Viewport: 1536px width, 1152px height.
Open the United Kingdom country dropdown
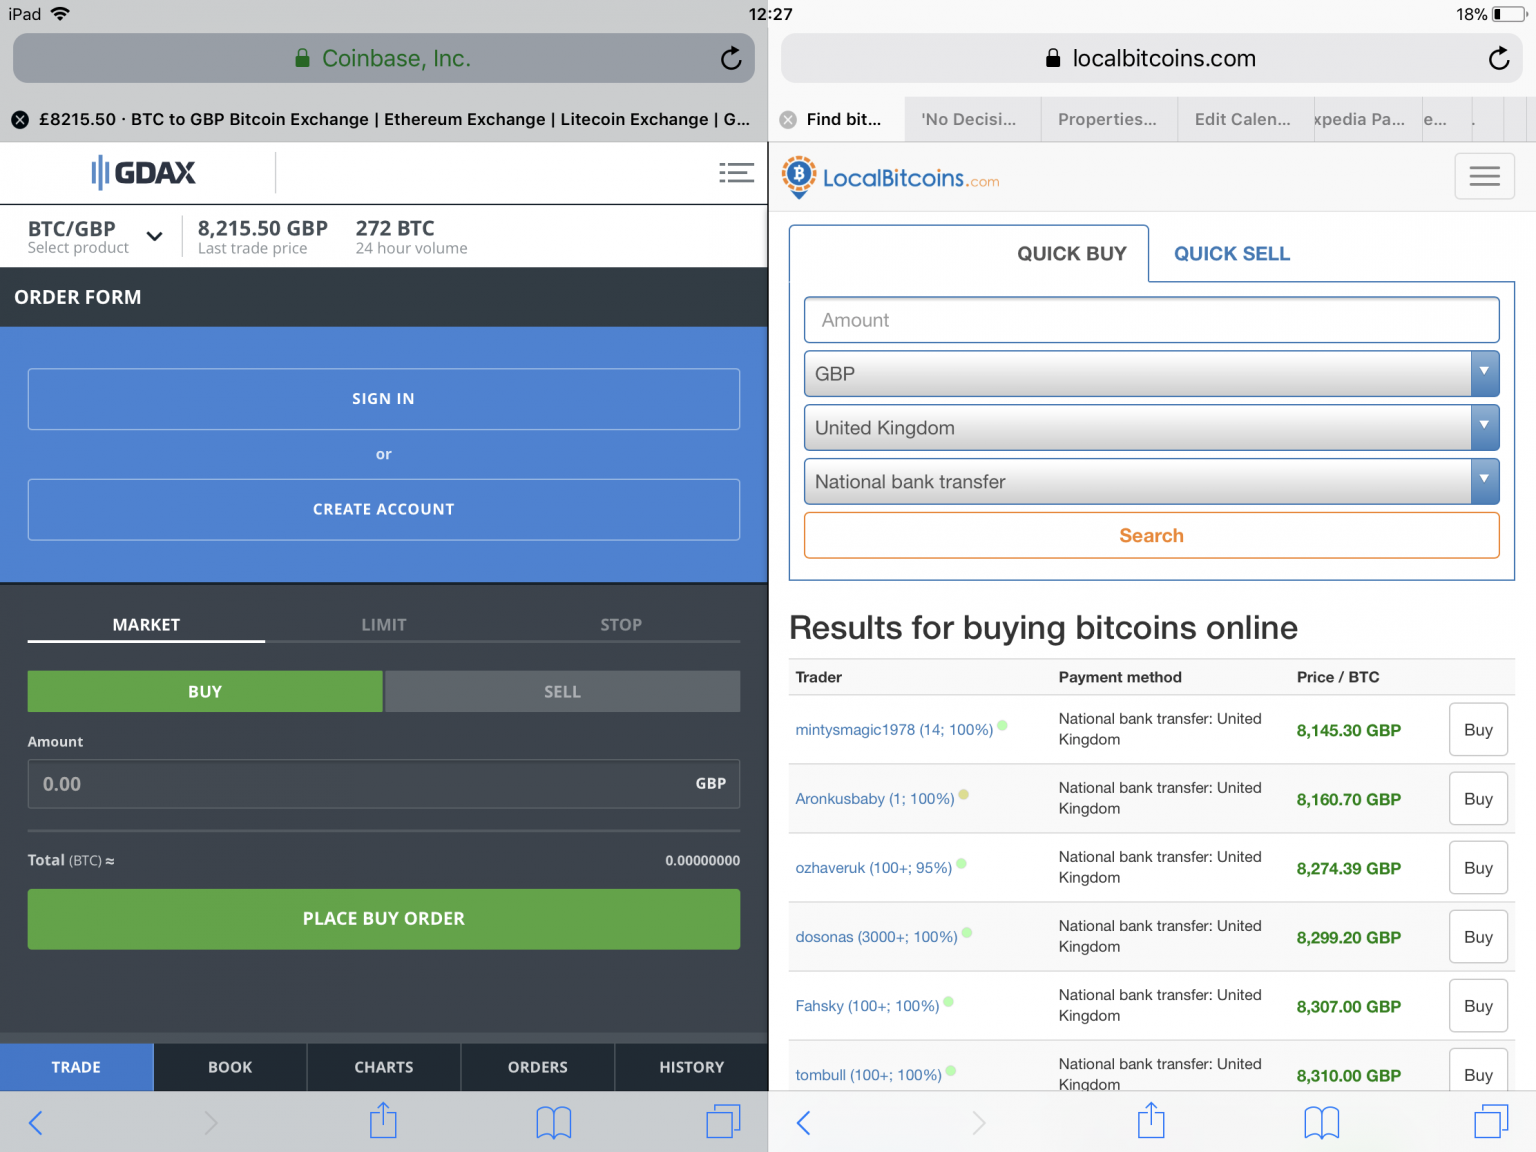[1151, 428]
